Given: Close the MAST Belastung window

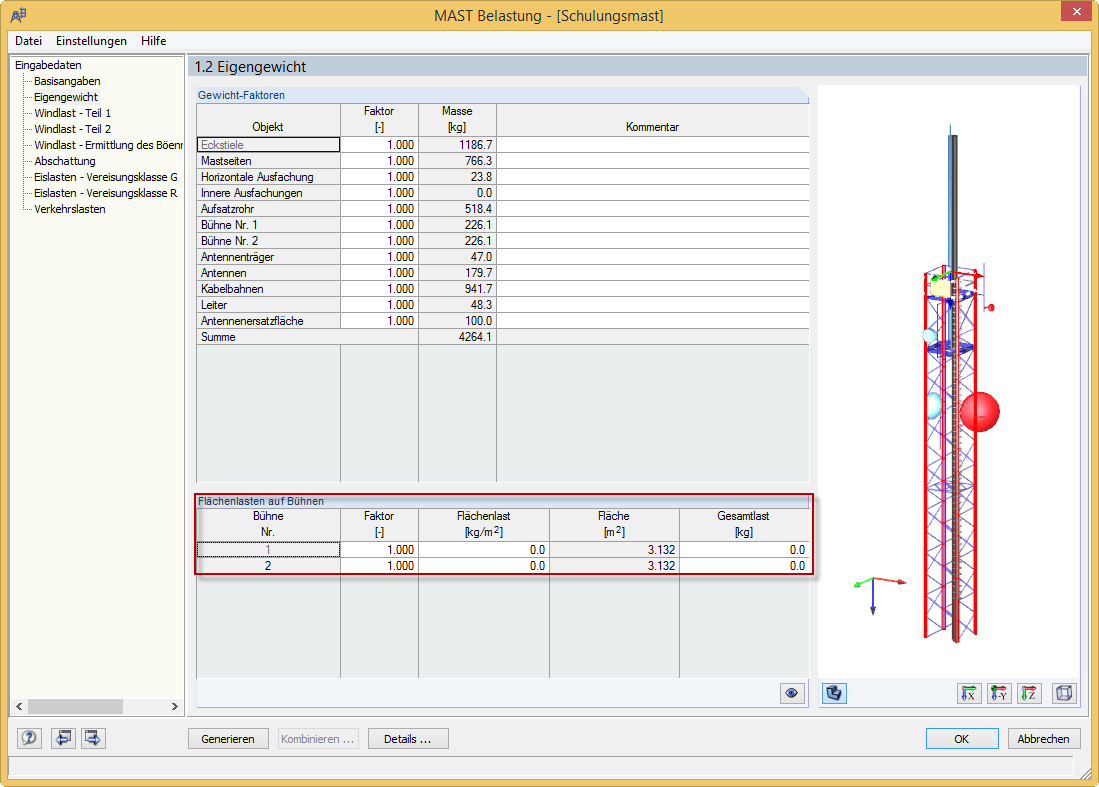Looking at the screenshot, I should [x=1076, y=11].
